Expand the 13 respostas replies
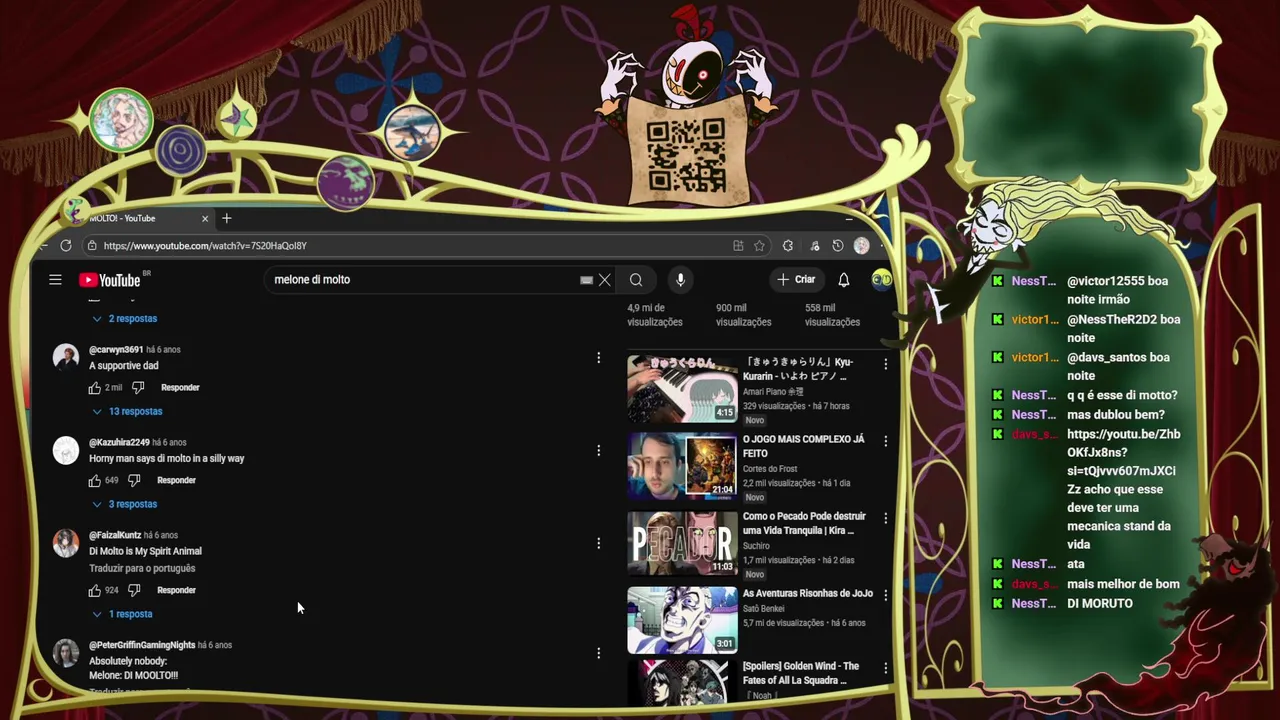Viewport: 1280px width, 720px height. coord(127,411)
